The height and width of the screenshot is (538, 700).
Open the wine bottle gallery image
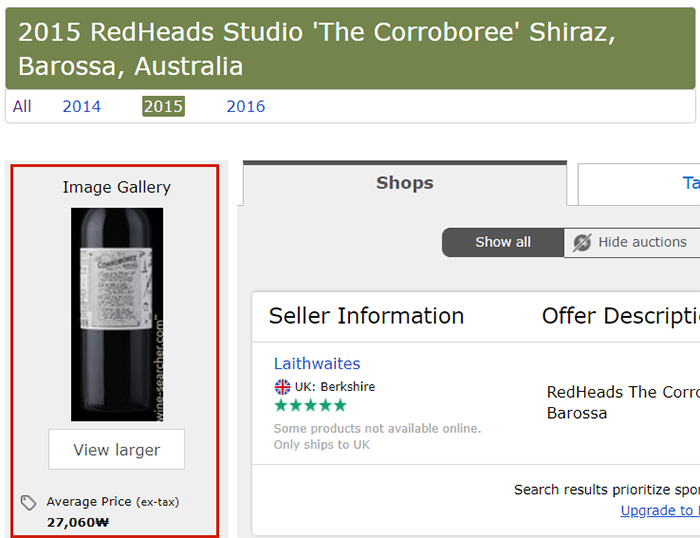pyautogui.click(x=117, y=314)
